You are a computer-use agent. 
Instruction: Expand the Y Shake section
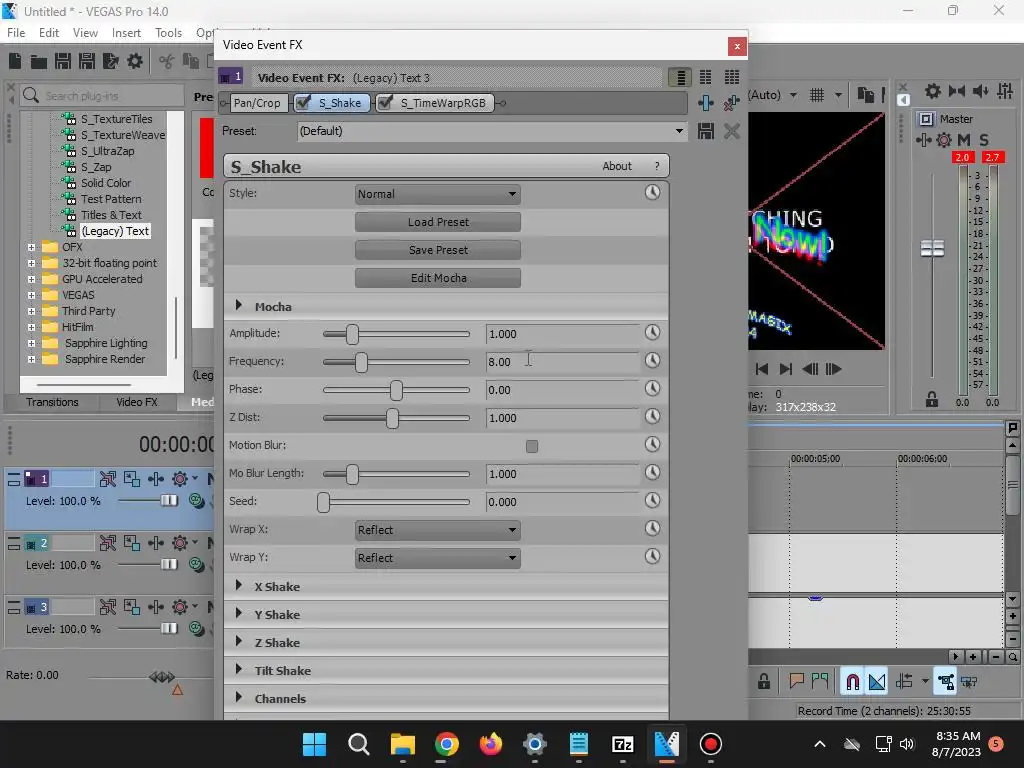point(238,614)
